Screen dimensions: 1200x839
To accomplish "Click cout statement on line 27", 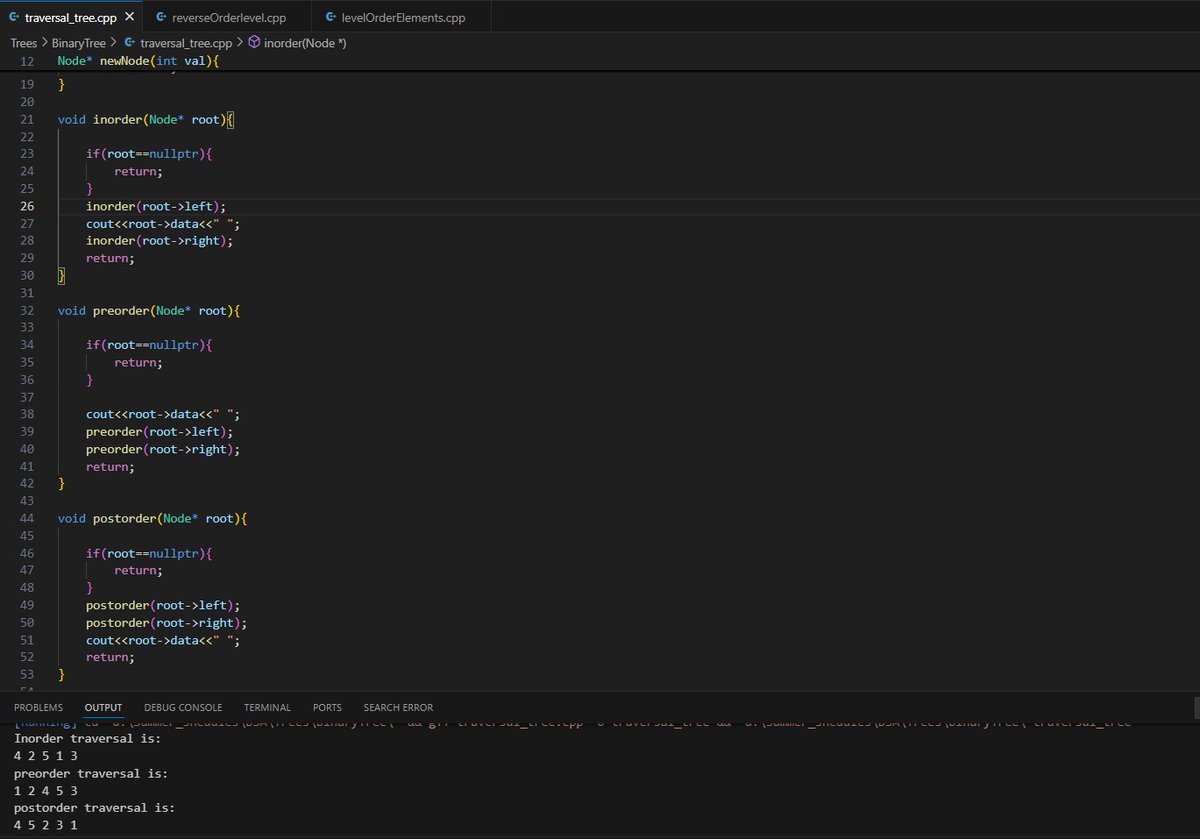I will [x=163, y=224].
